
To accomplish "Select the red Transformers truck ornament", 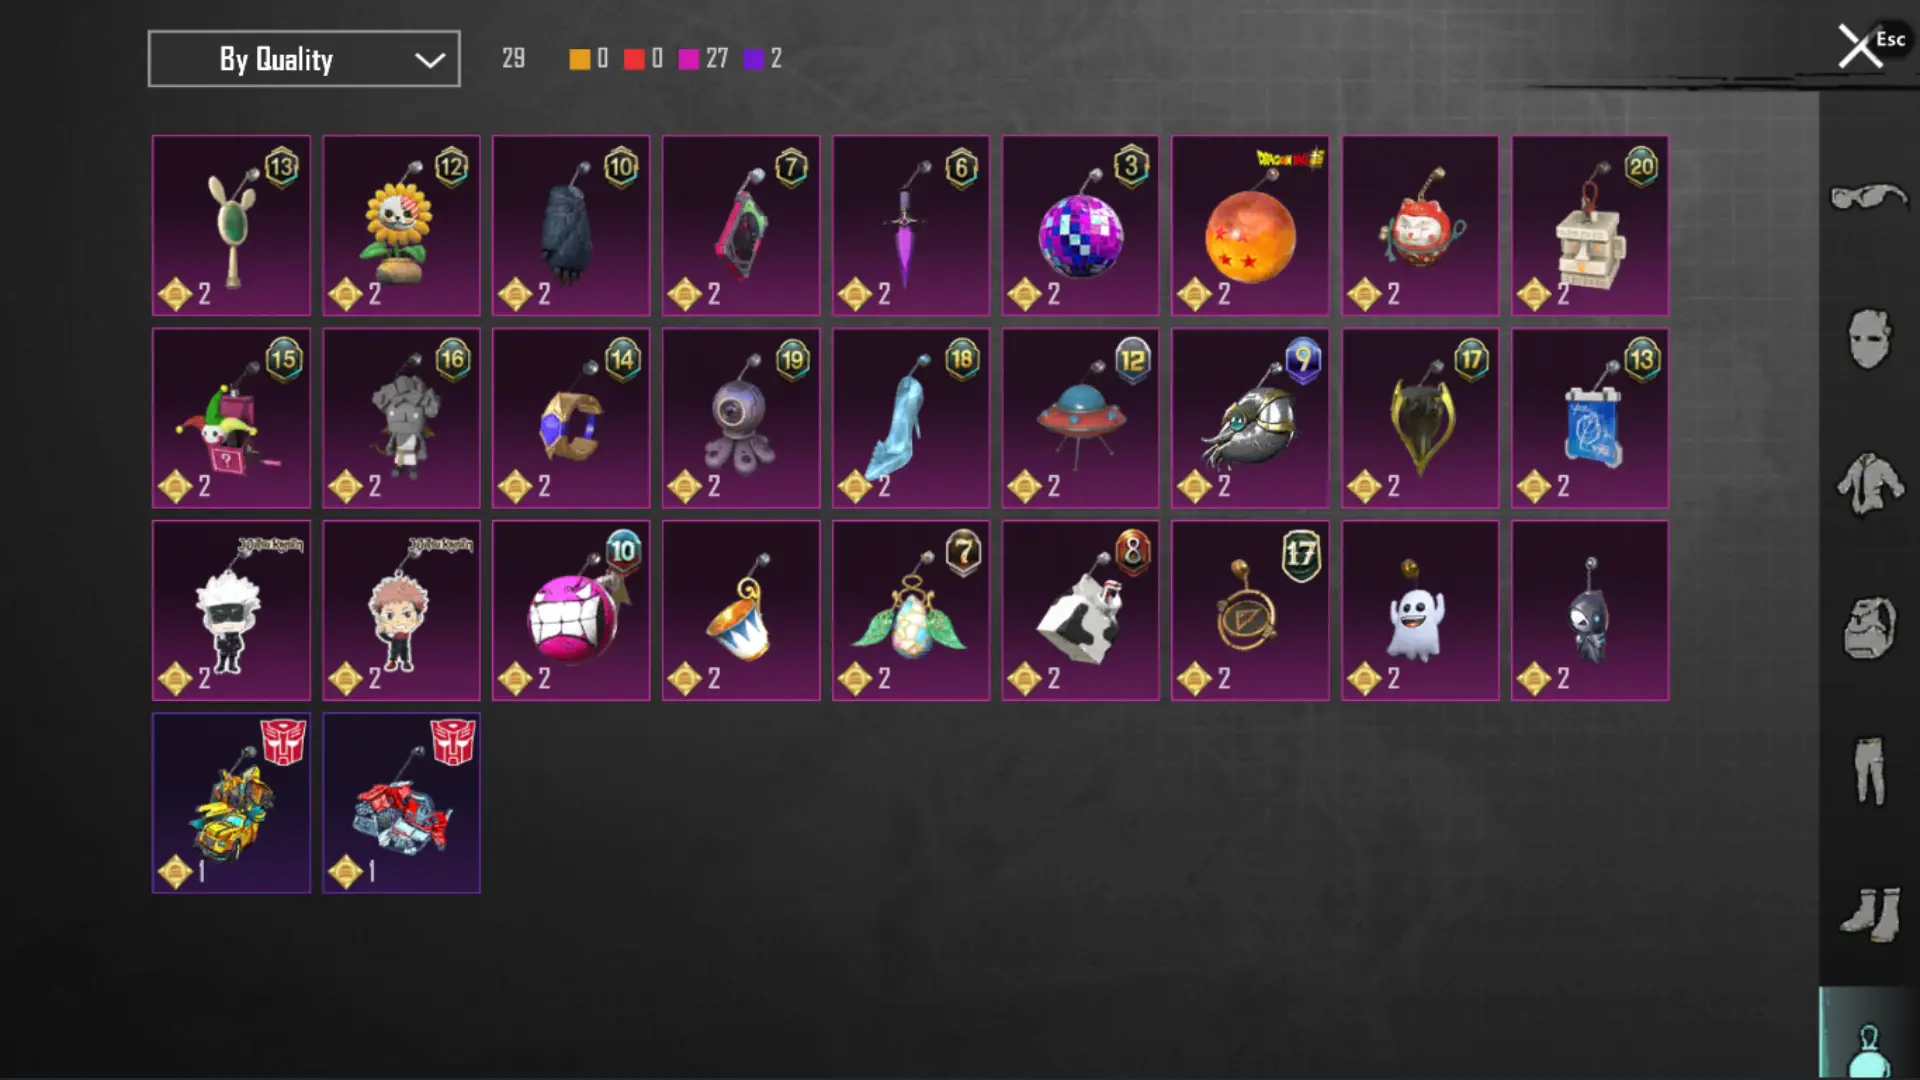I will (401, 803).
